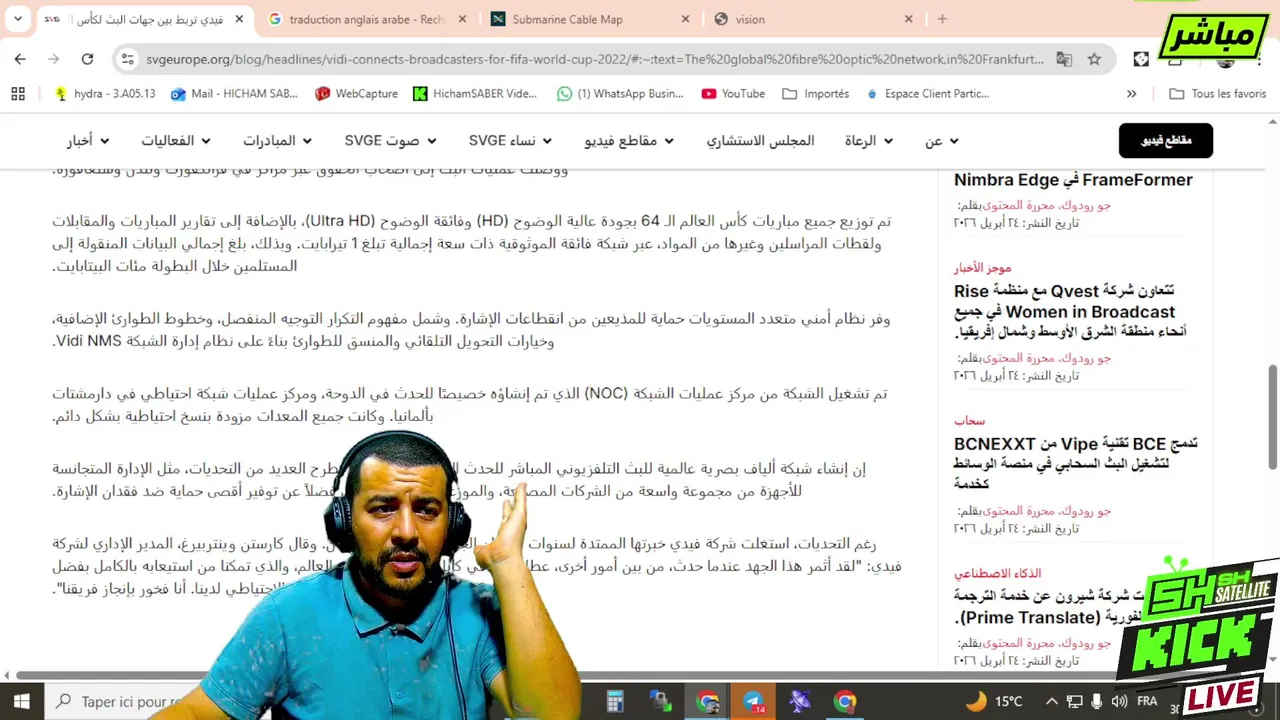This screenshot has width=1280, height=720.
Task: Open site information icon in address bar
Action: pos(127,59)
